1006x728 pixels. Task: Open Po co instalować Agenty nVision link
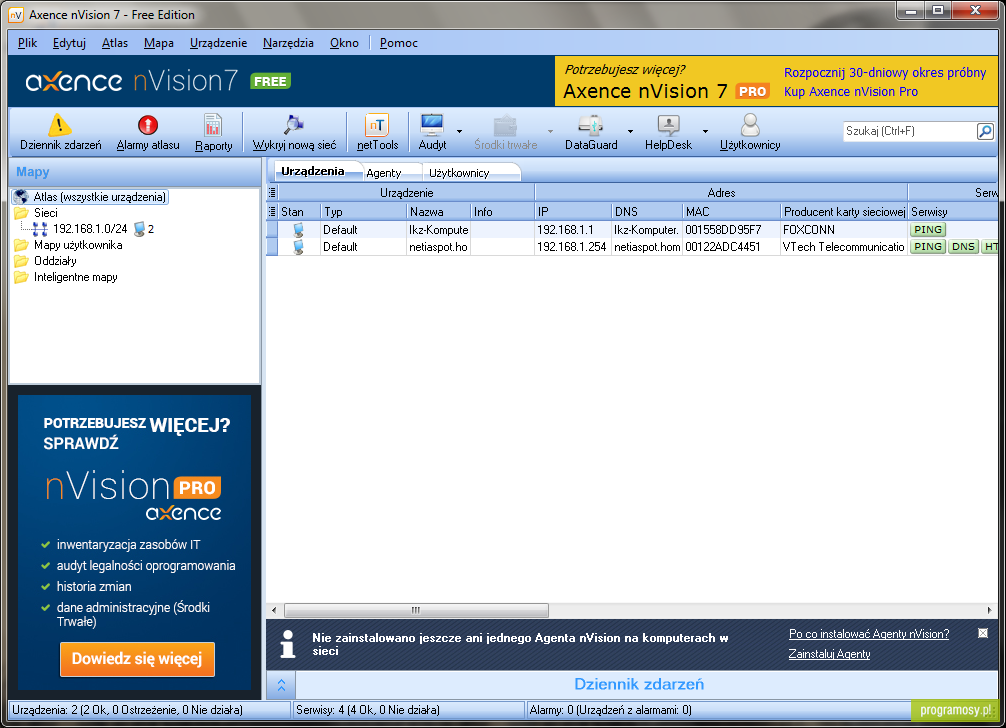click(869, 634)
